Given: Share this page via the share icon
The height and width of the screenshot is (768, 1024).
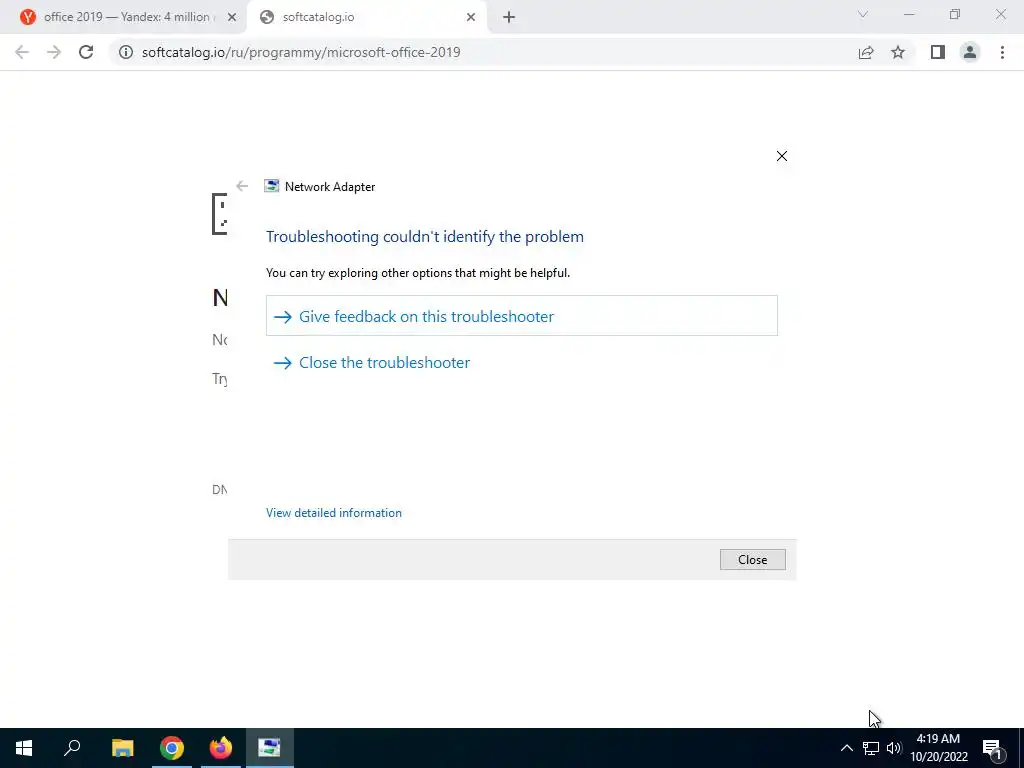Looking at the screenshot, I should pyautogui.click(x=866, y=52).
